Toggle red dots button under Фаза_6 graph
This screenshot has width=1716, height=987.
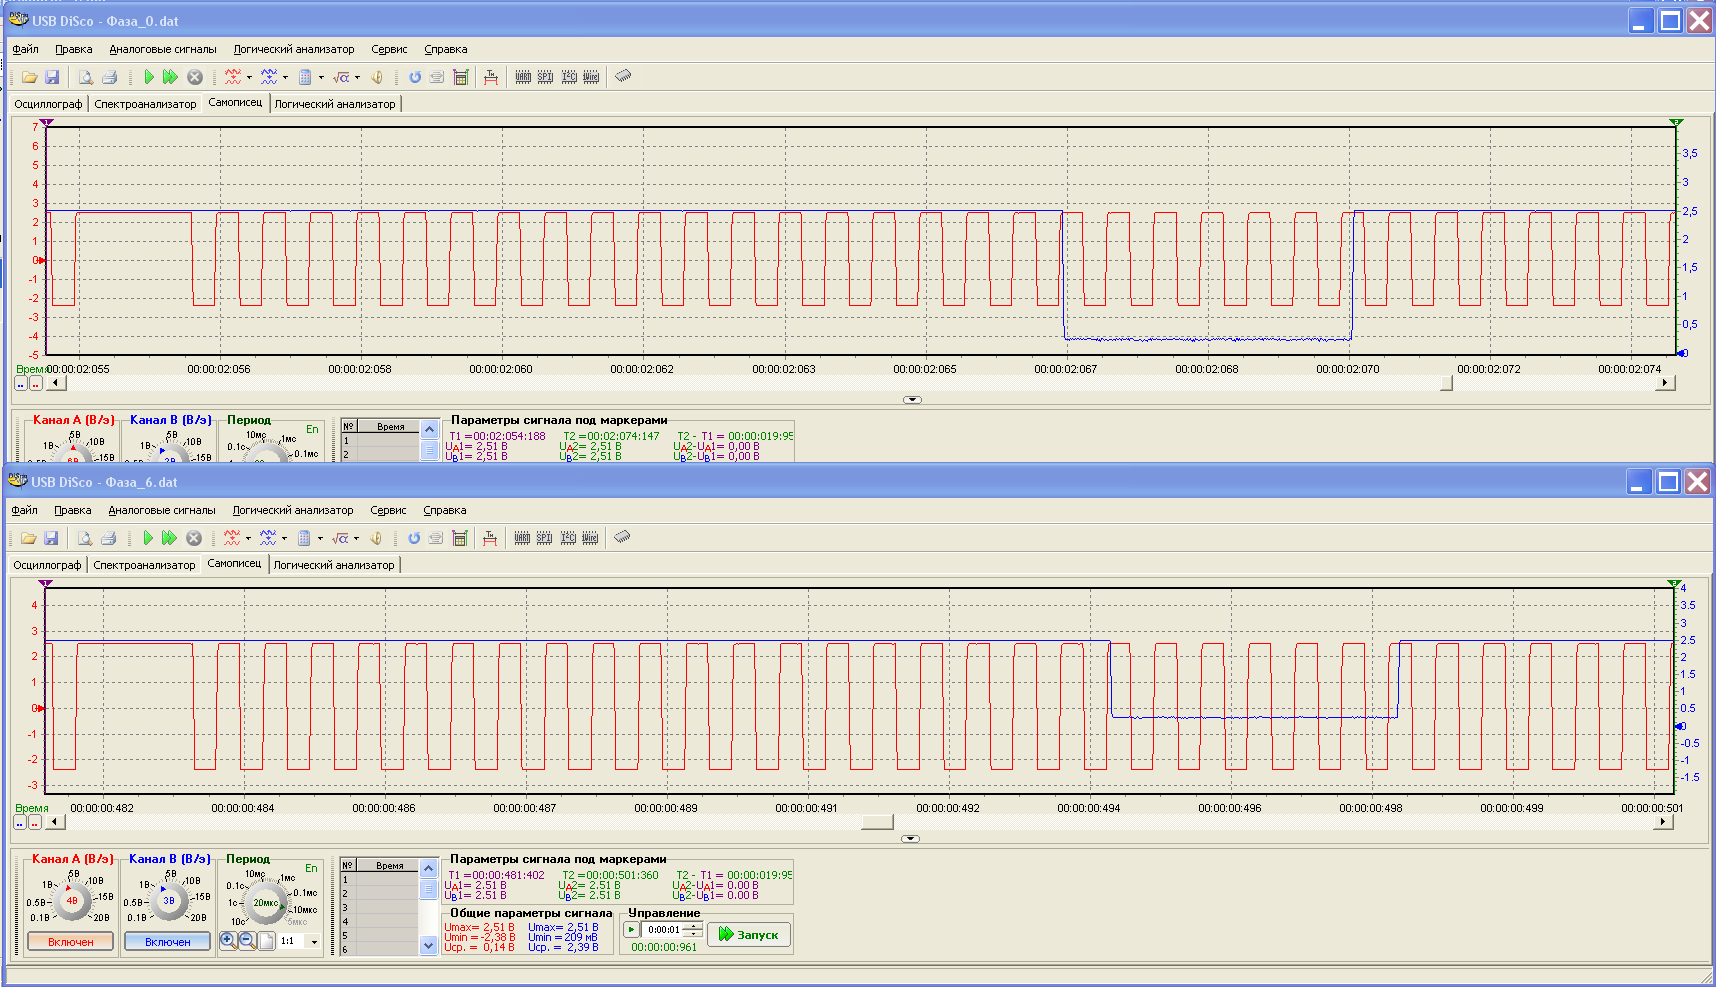click(34, 822)
